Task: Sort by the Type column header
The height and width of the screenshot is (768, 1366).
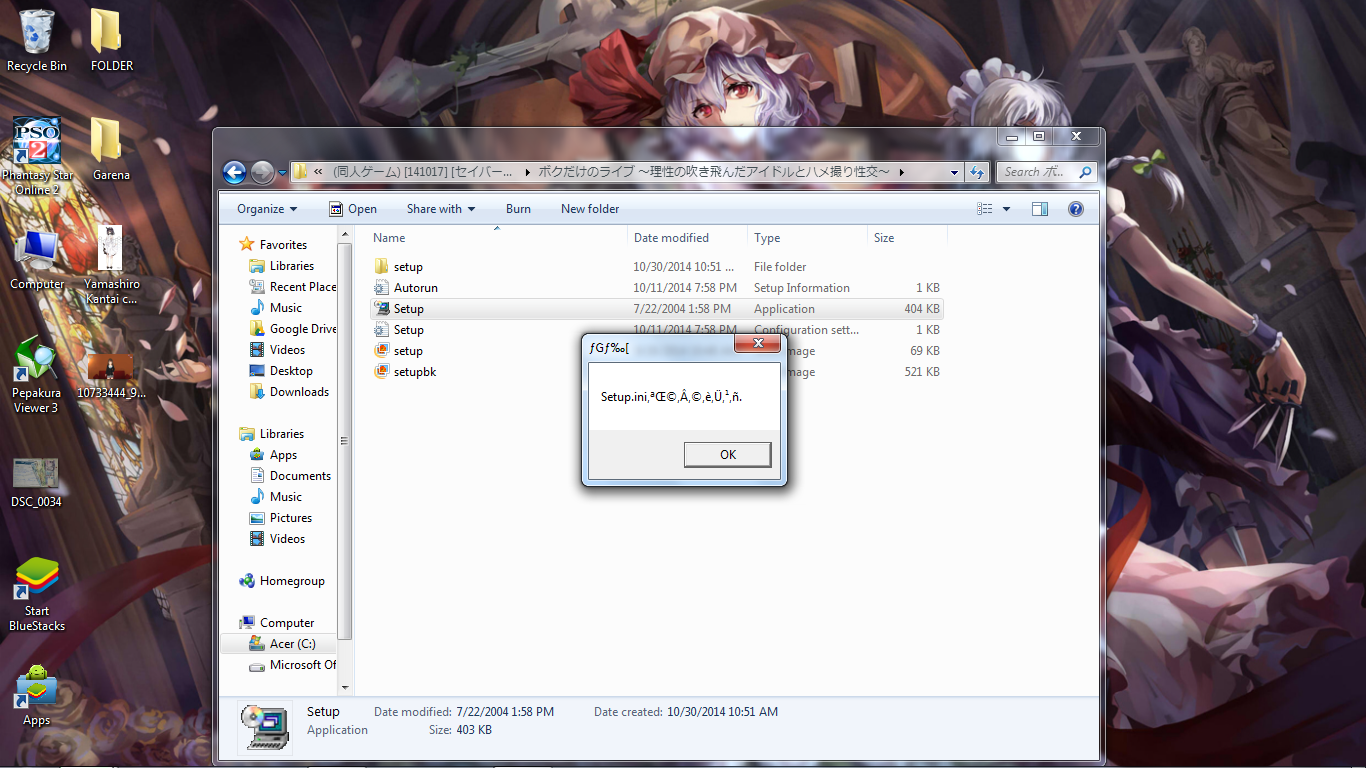Action: [x=807, y=238]
